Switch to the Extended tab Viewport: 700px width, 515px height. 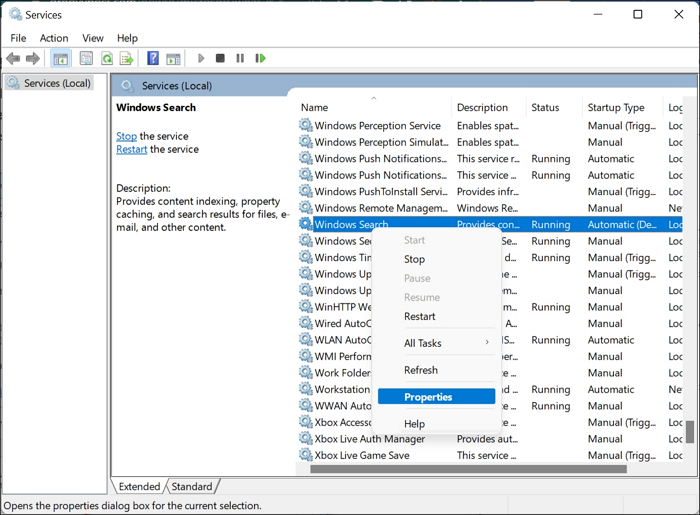[x=139, y=486]
